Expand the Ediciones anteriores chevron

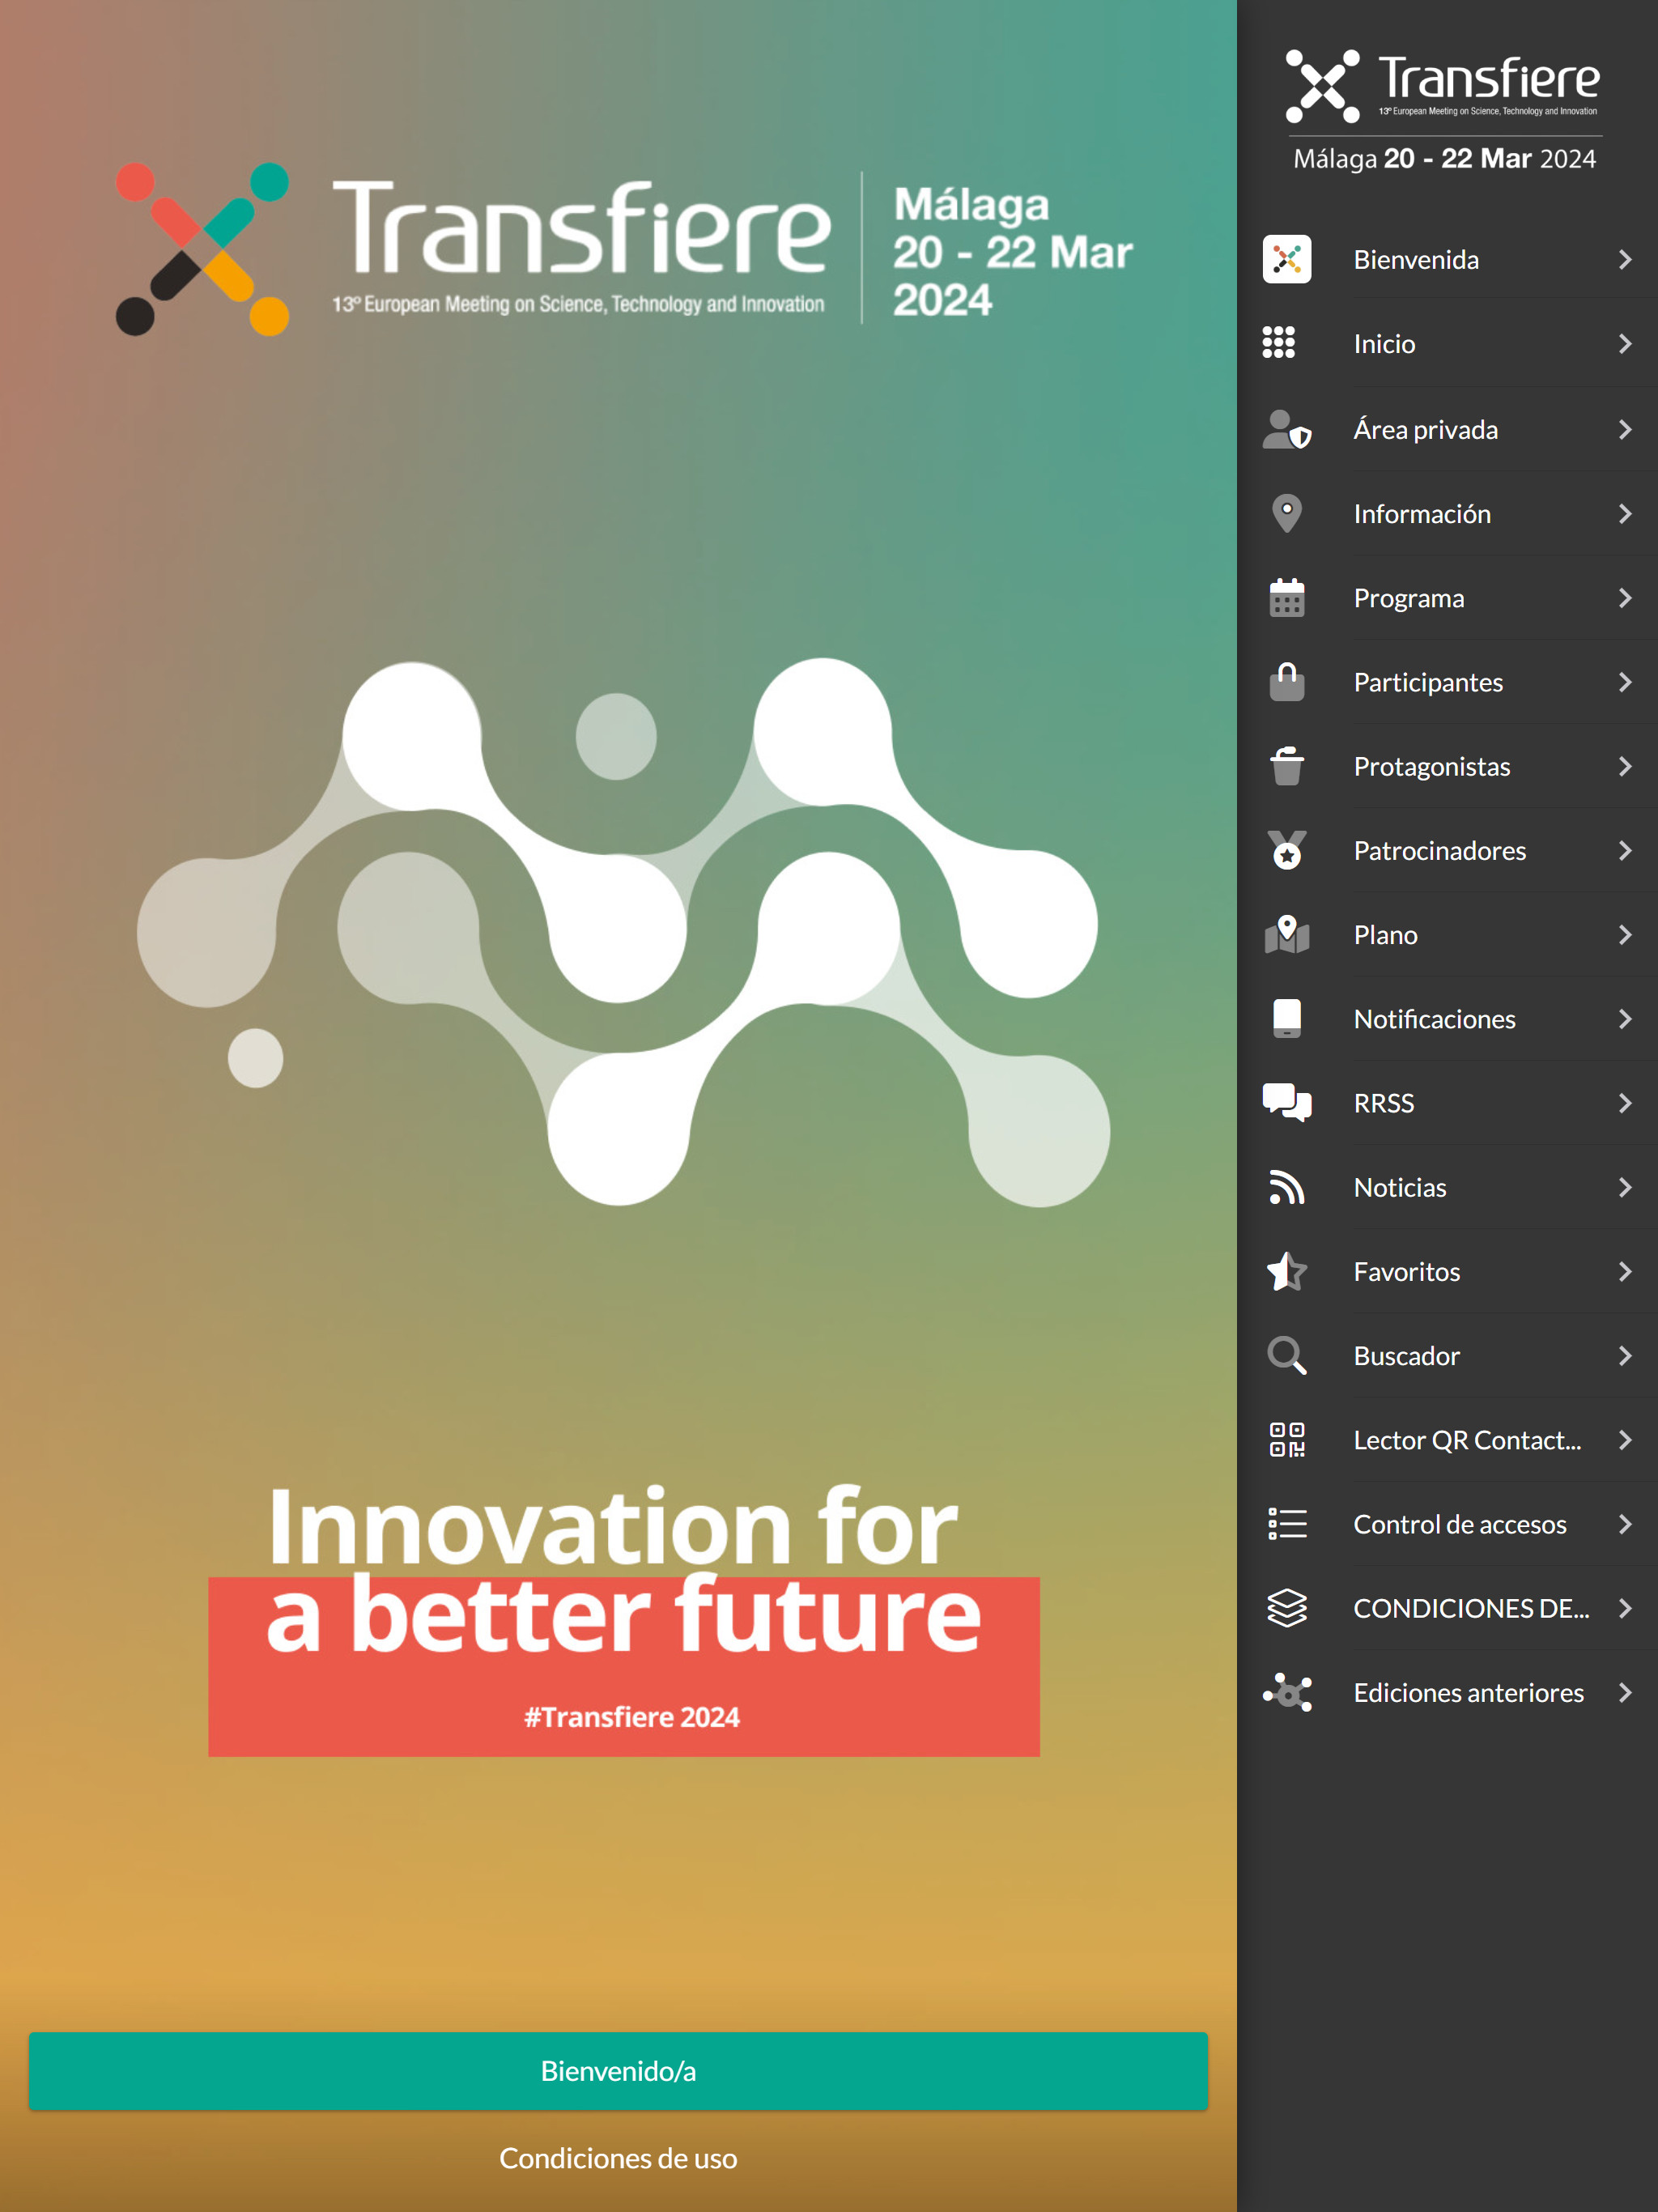(1624, 1692)
